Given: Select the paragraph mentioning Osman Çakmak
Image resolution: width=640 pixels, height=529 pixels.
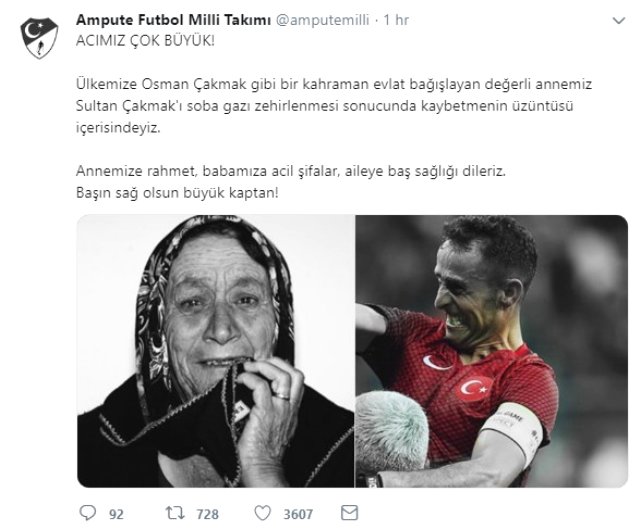Looking at the screenshot, I should [x=334, y=106].
